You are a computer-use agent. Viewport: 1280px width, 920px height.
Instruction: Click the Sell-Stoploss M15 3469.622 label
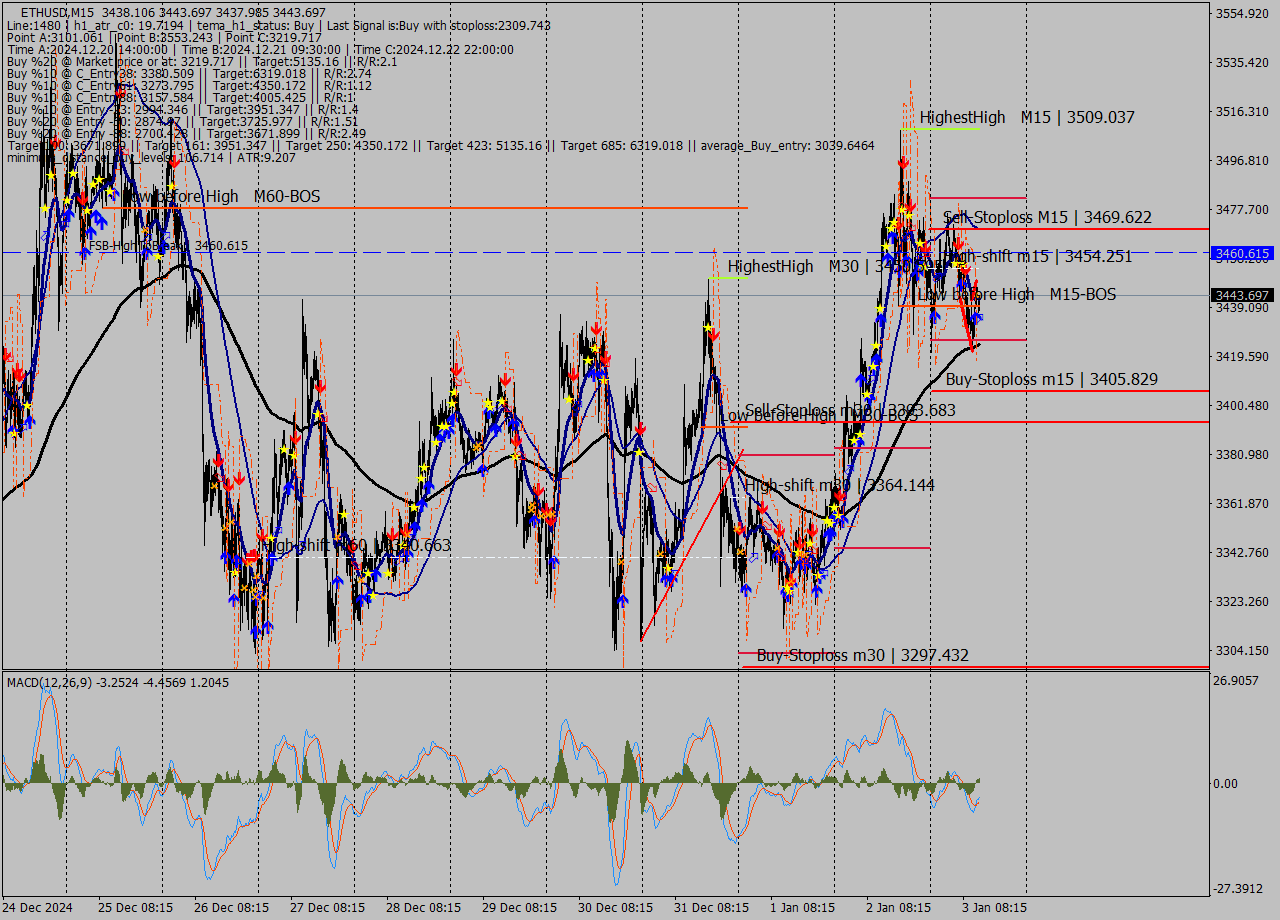pos(1047,217)
